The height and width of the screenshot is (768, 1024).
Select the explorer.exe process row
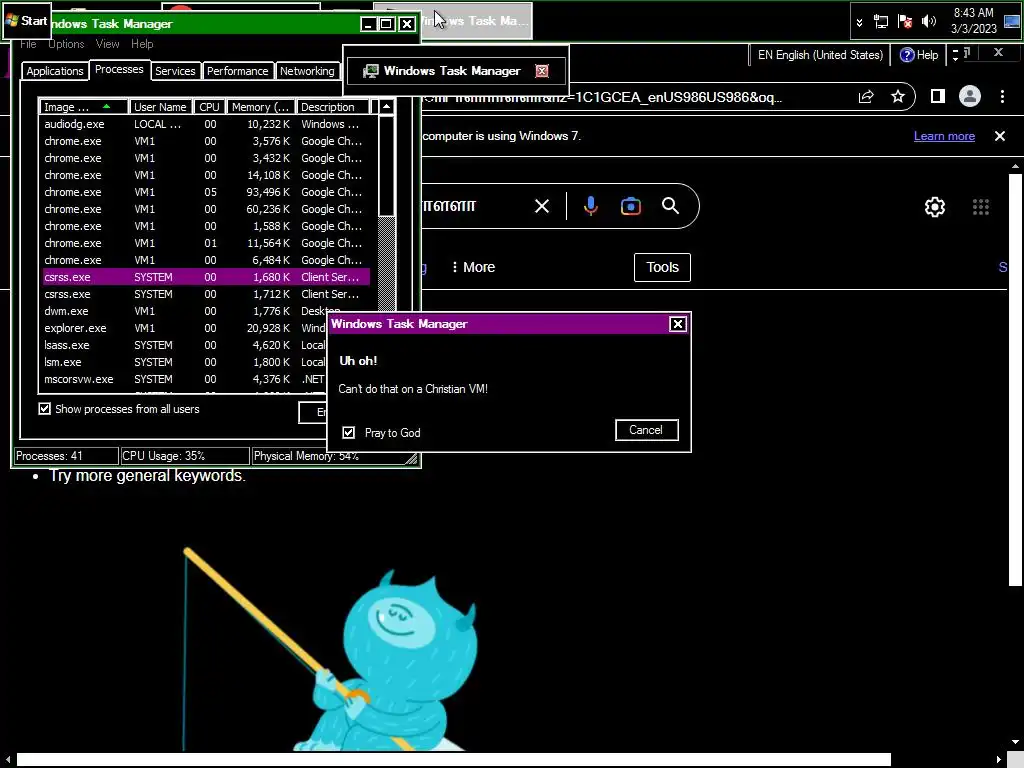pos(185,328)
